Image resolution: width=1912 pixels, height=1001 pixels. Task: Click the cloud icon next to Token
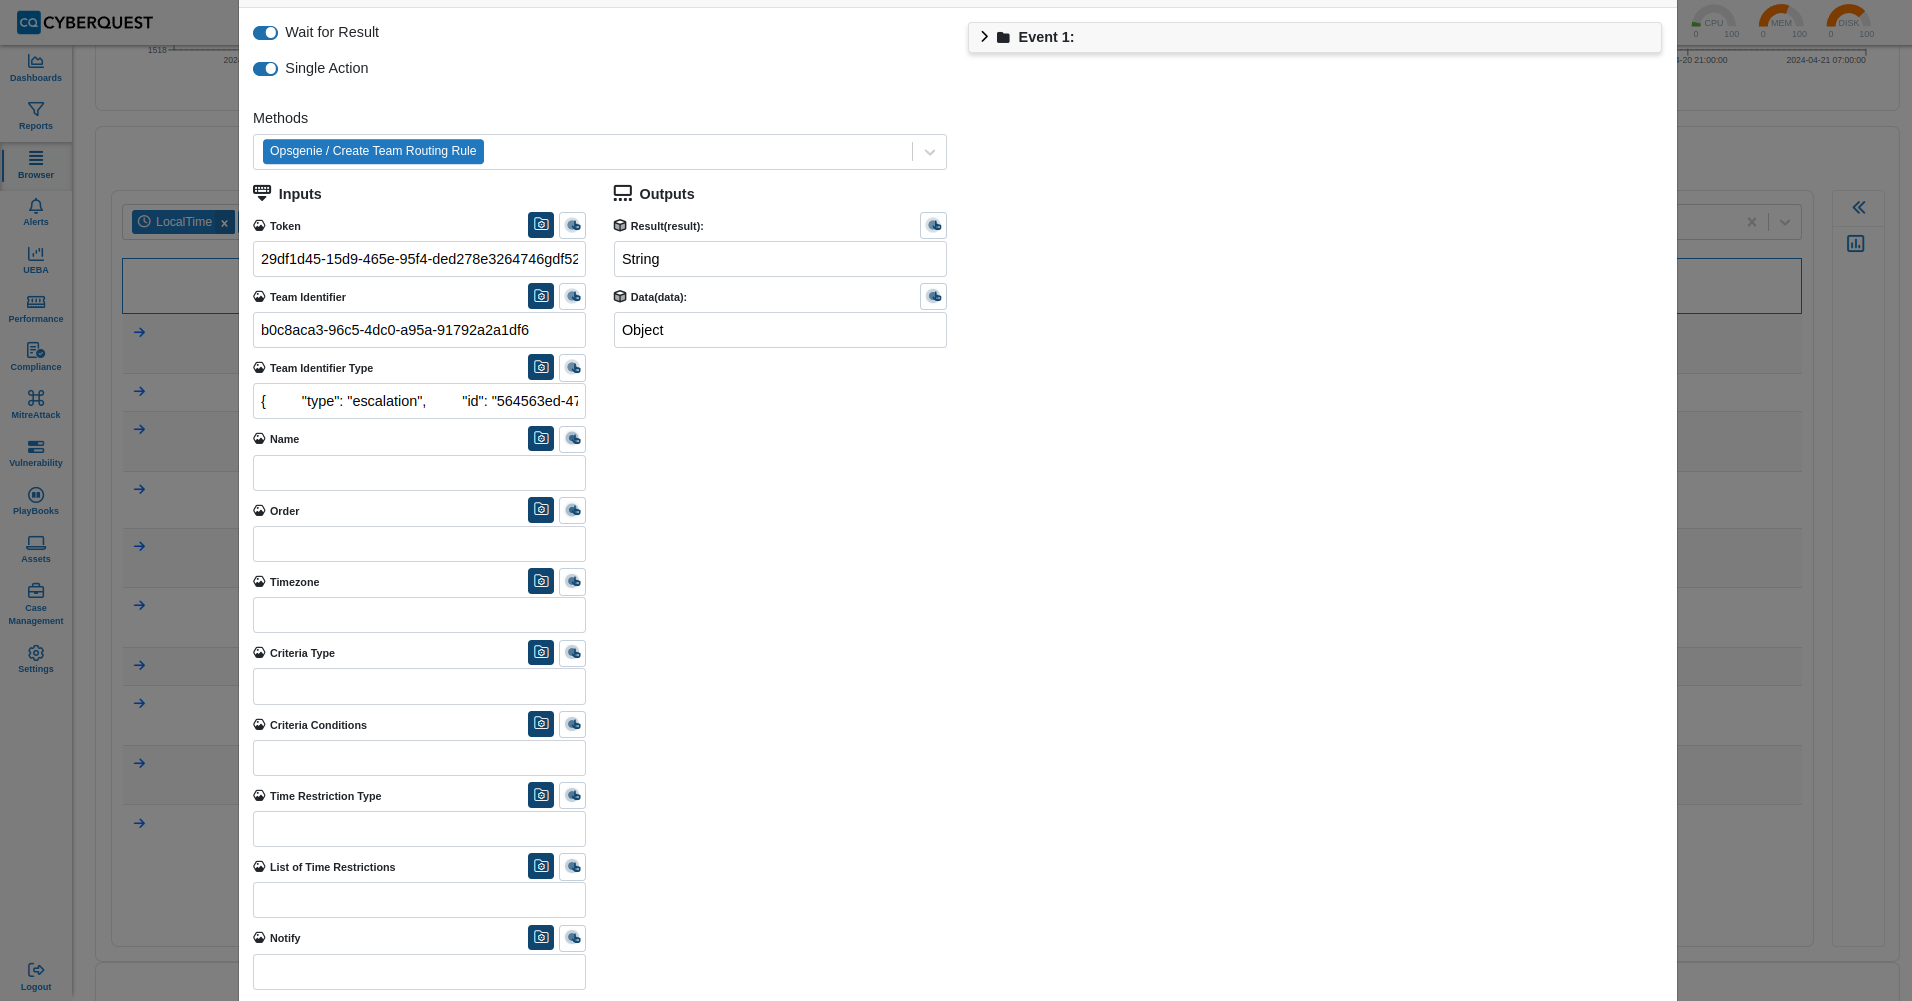click(573, 225)
